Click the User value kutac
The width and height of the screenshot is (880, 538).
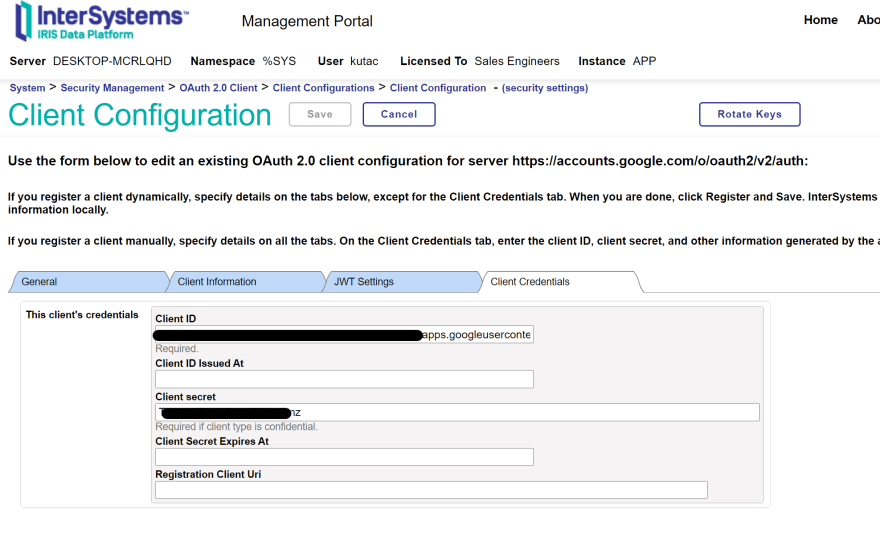coord(364,61)
